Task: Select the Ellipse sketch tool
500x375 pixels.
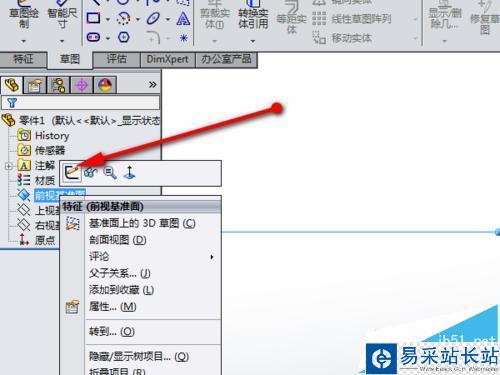Action: click(153, 18)
